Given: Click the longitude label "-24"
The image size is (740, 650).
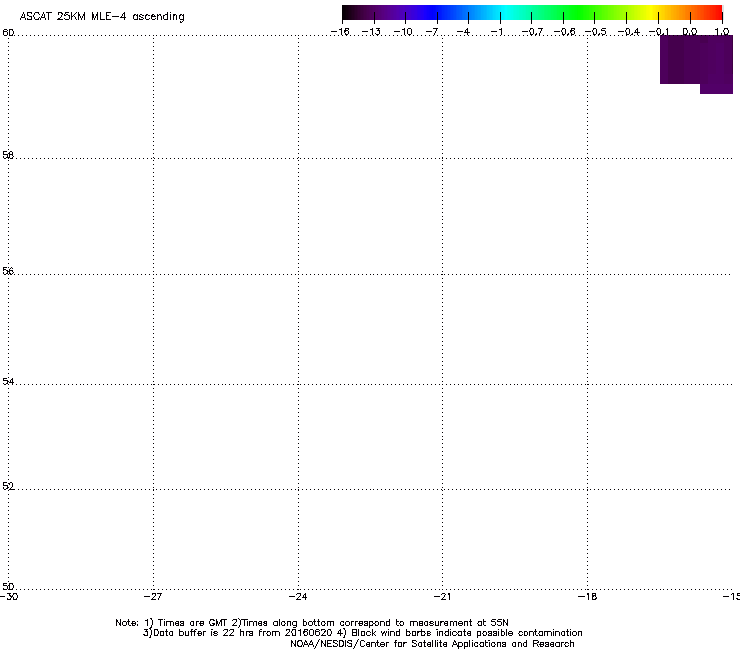Looking at the screenshot, I should pyautogui.click(x=298, y=597).
